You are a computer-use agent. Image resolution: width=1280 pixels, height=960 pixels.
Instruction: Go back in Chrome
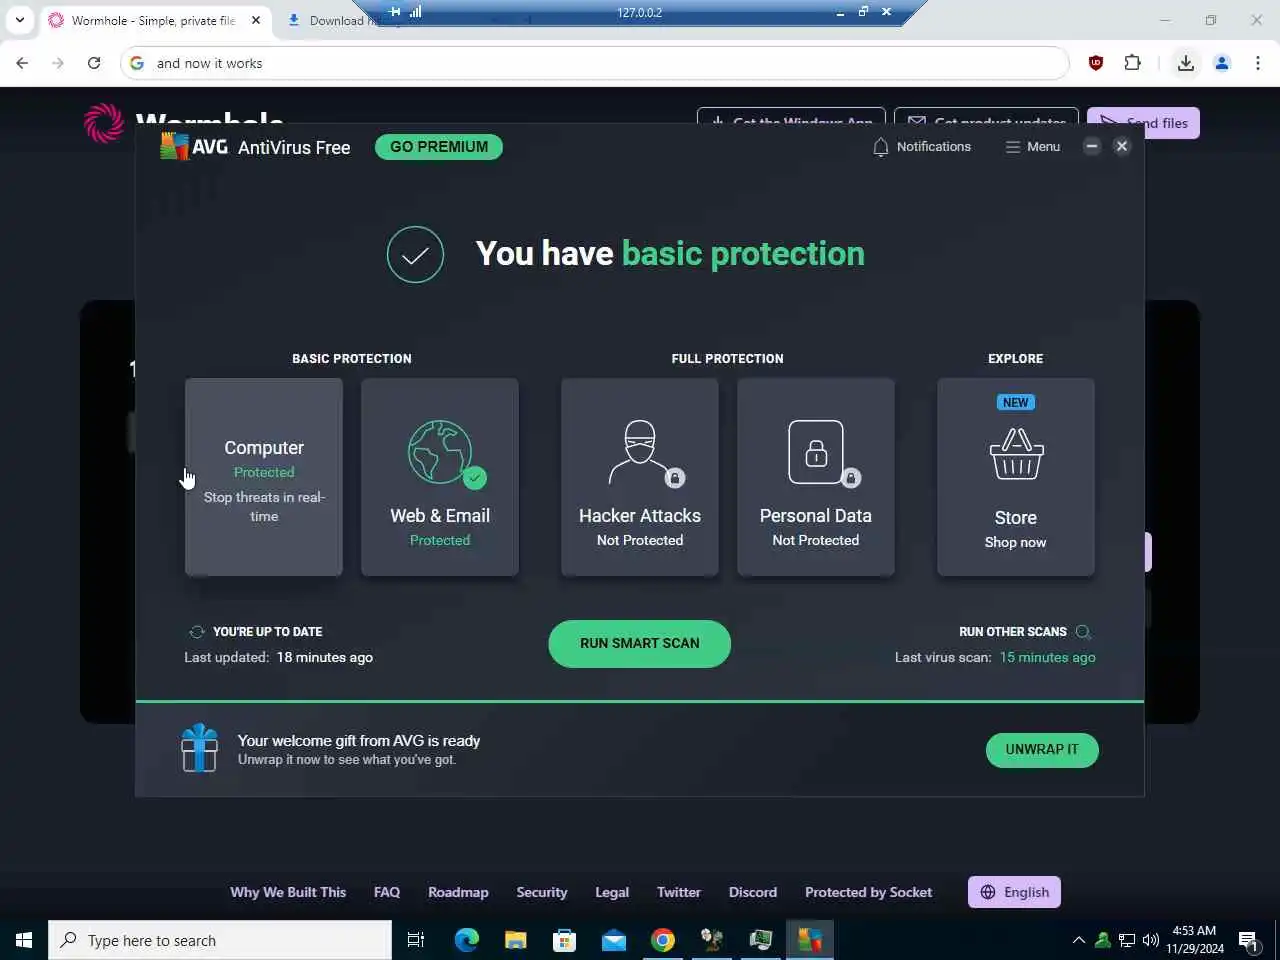pos(22,63)
